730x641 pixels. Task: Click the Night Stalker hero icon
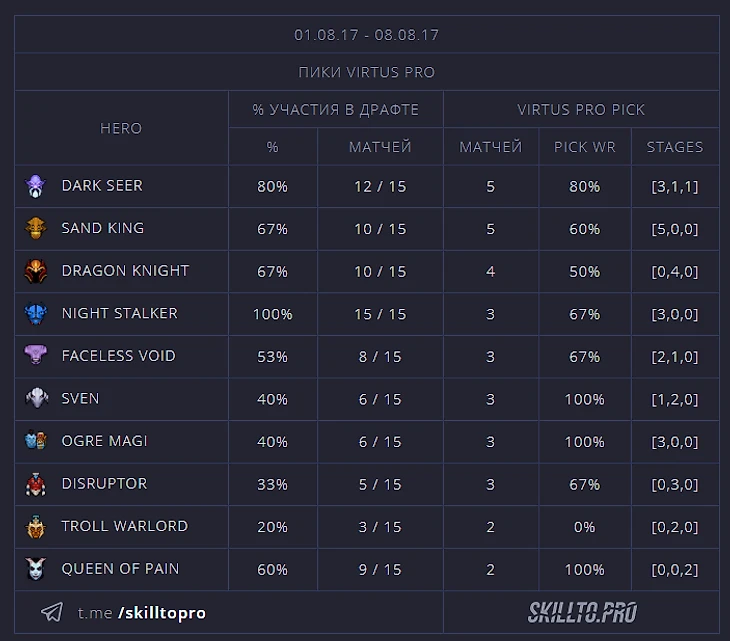[x=36, y=313]
